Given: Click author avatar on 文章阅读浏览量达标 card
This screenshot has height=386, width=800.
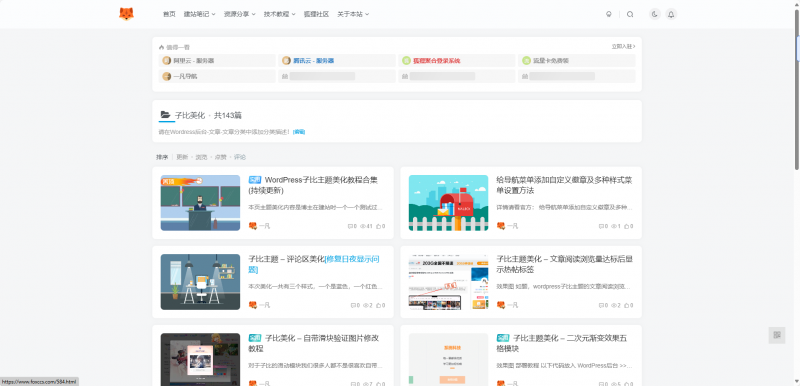Looking at the screenshot, I should pos(501,305).
